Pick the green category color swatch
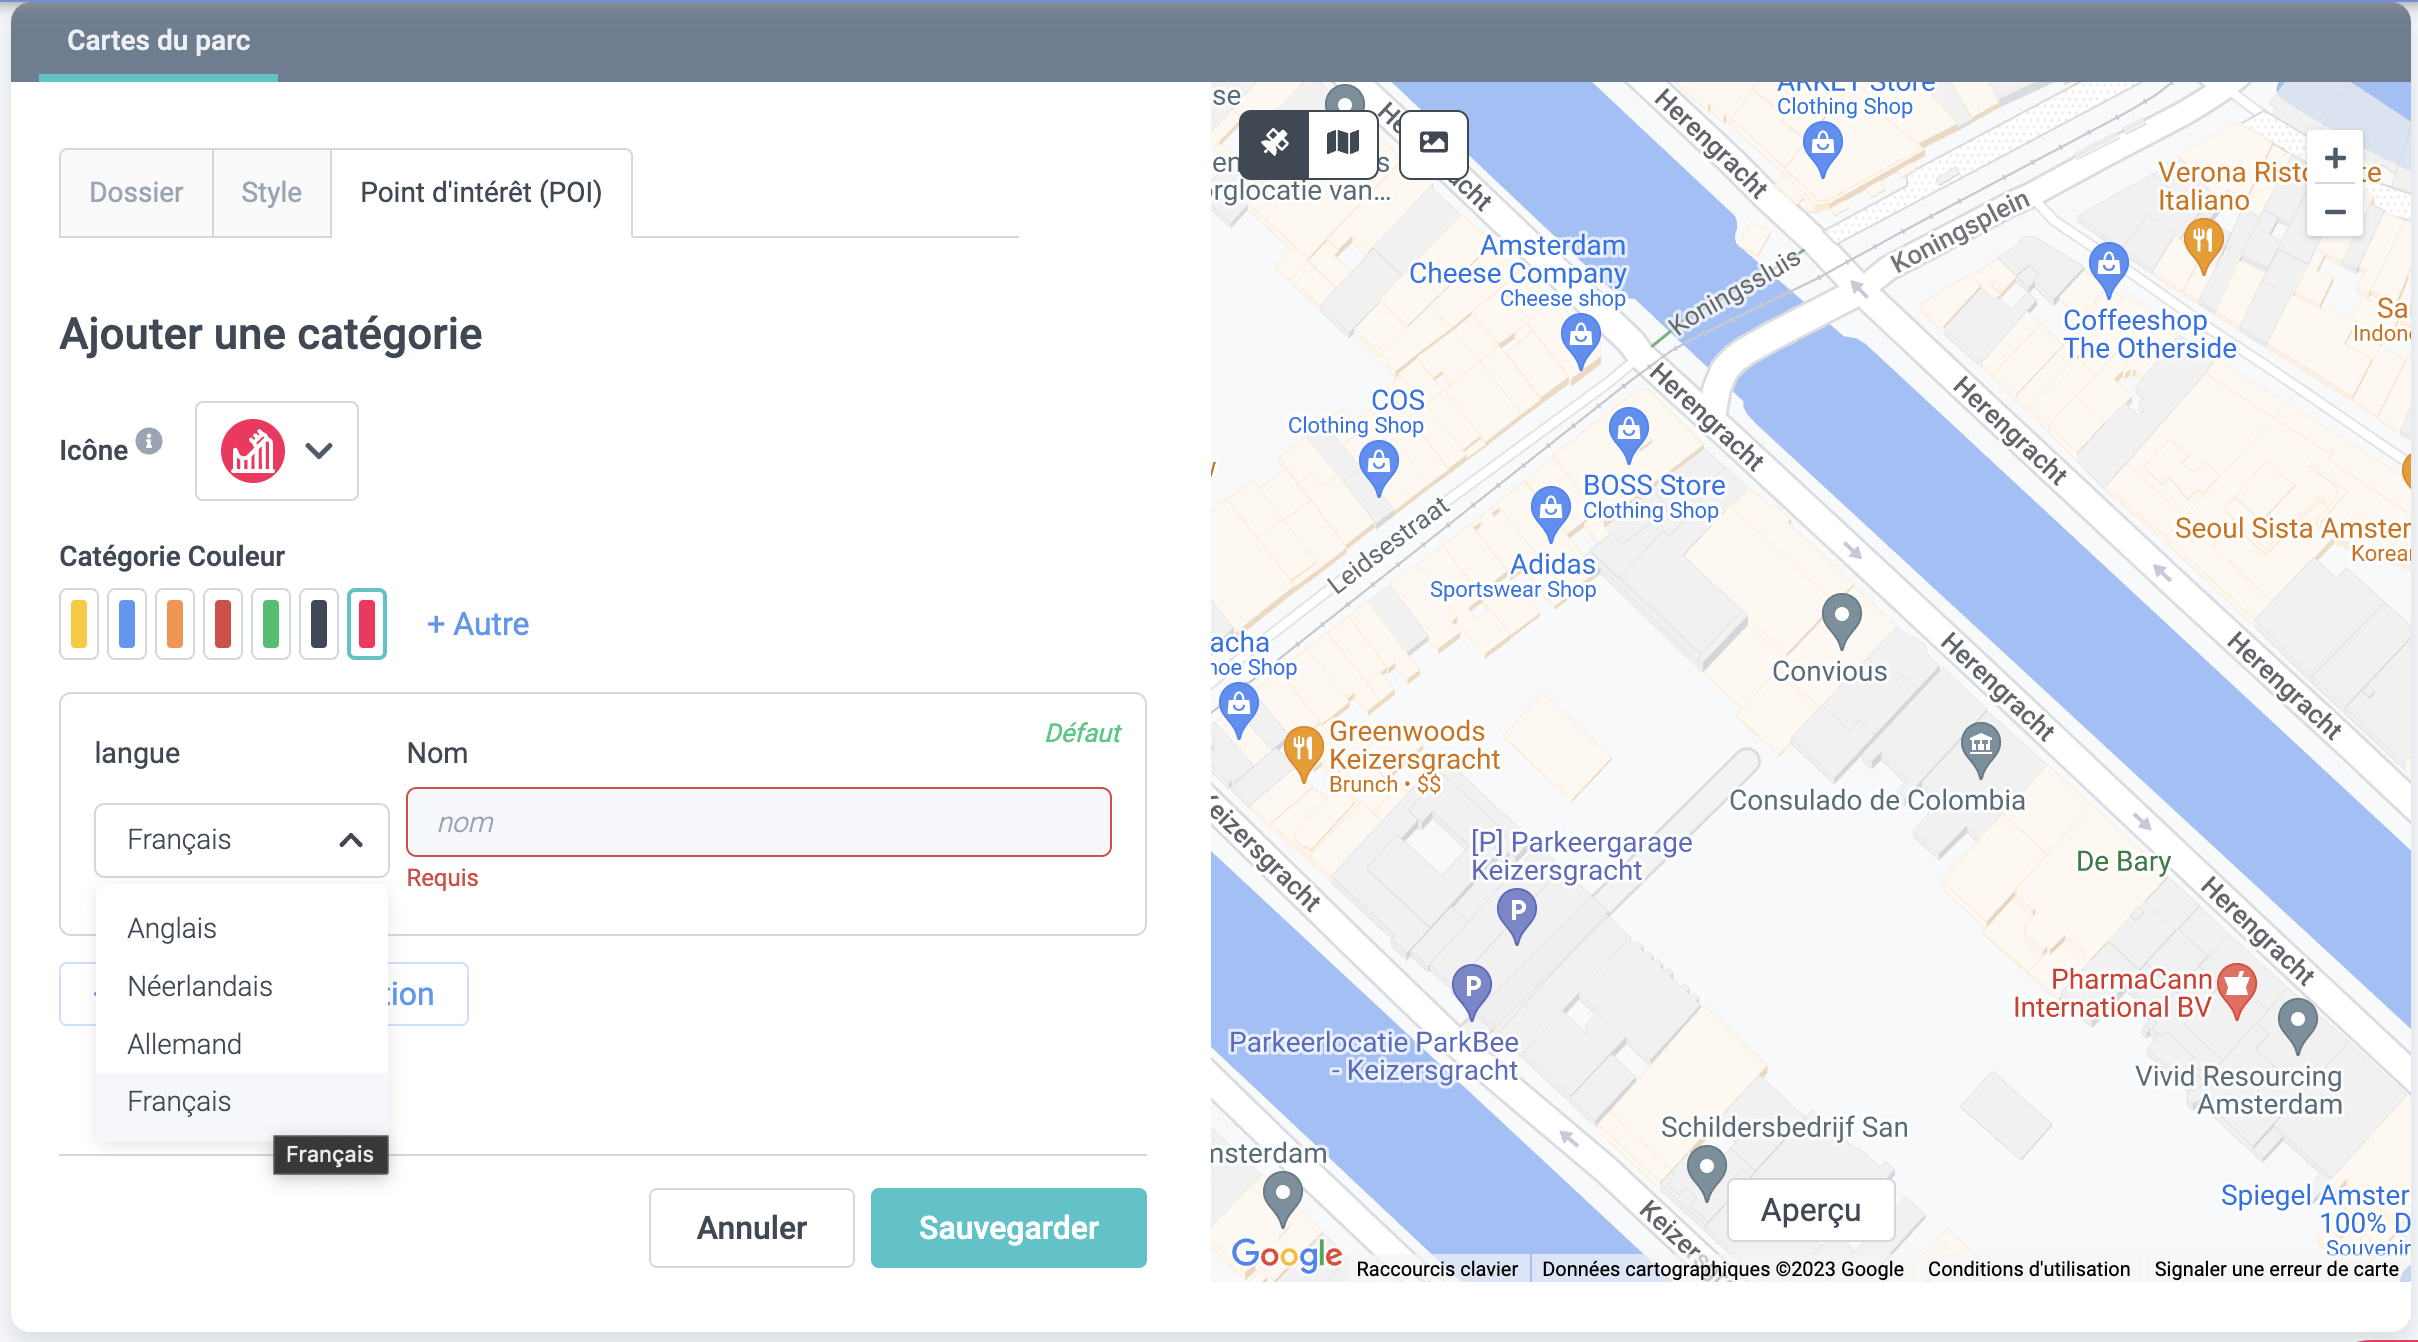 [271, 624]
